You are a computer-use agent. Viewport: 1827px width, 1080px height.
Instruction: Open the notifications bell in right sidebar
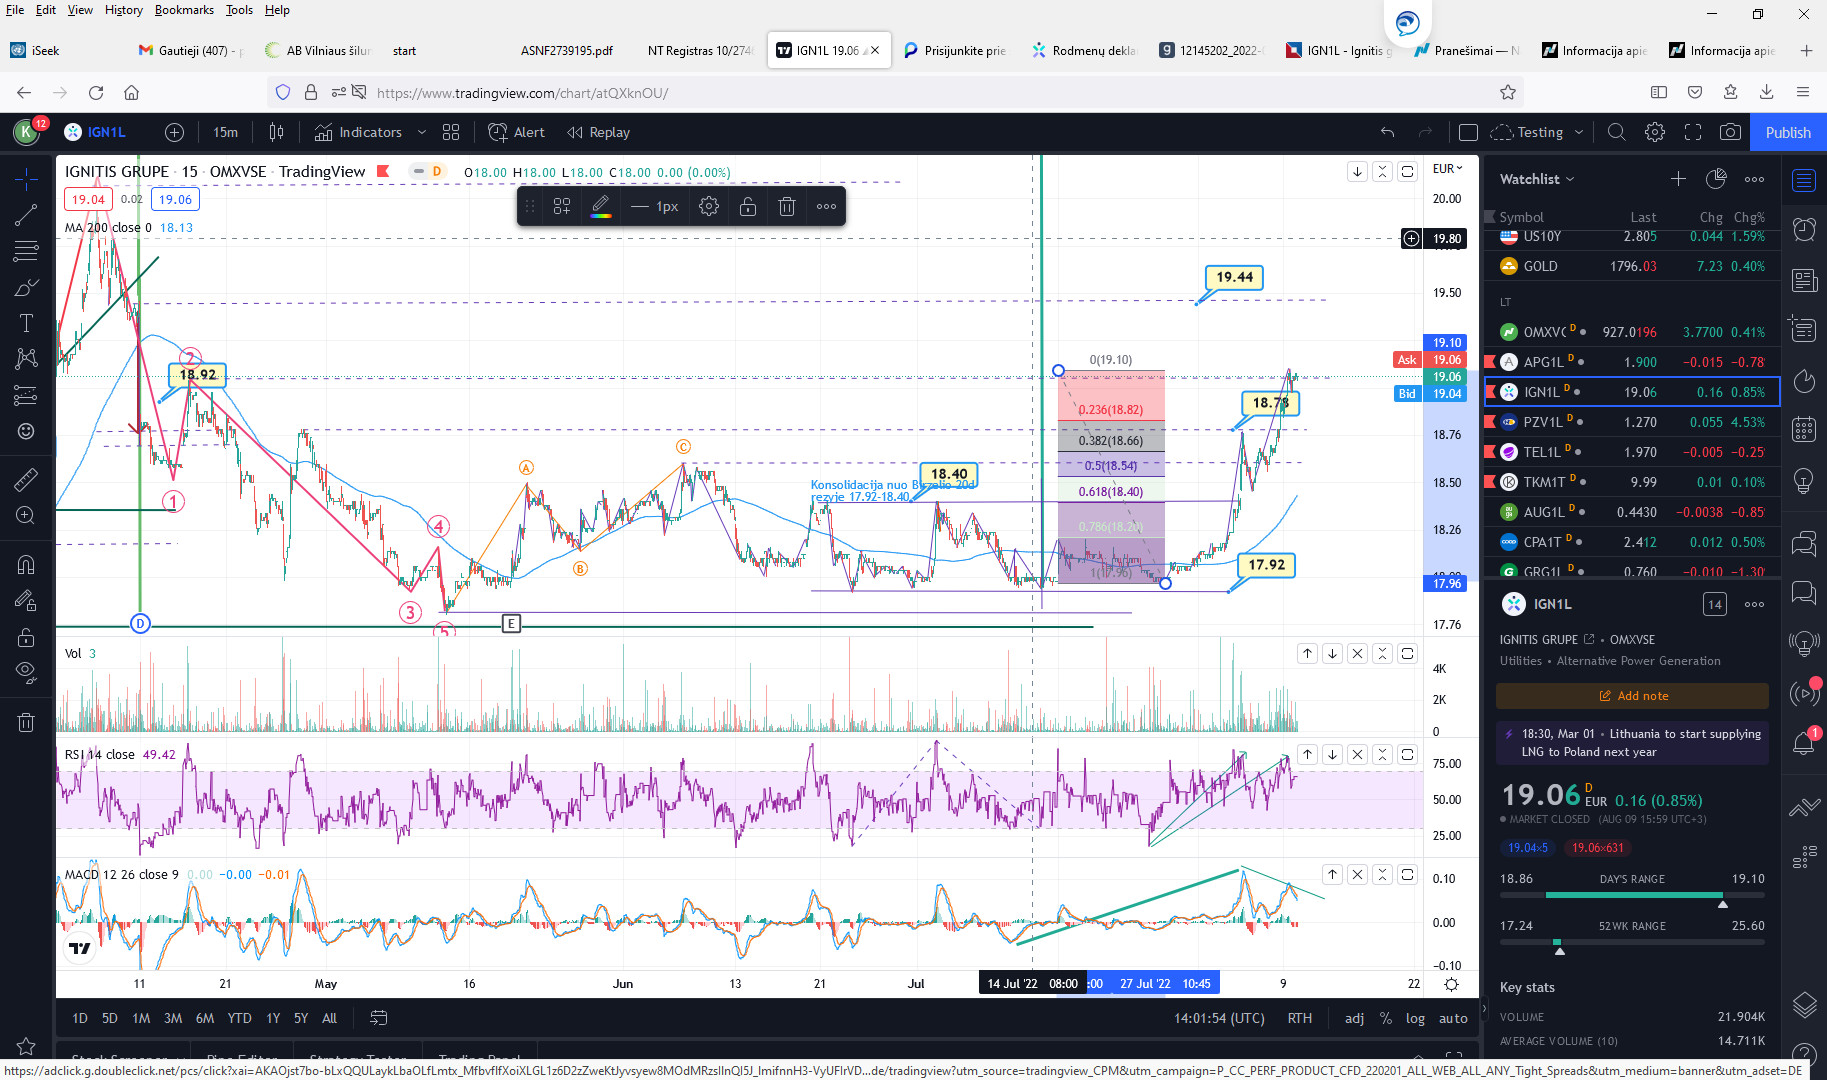[1804, 743]
